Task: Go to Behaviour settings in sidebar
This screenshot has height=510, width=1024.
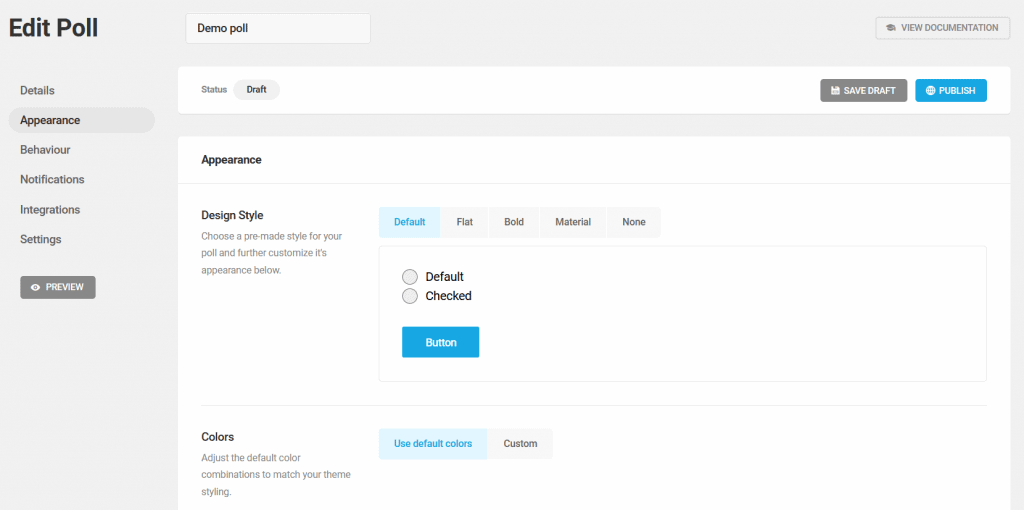Action: [x=45, y=150]
